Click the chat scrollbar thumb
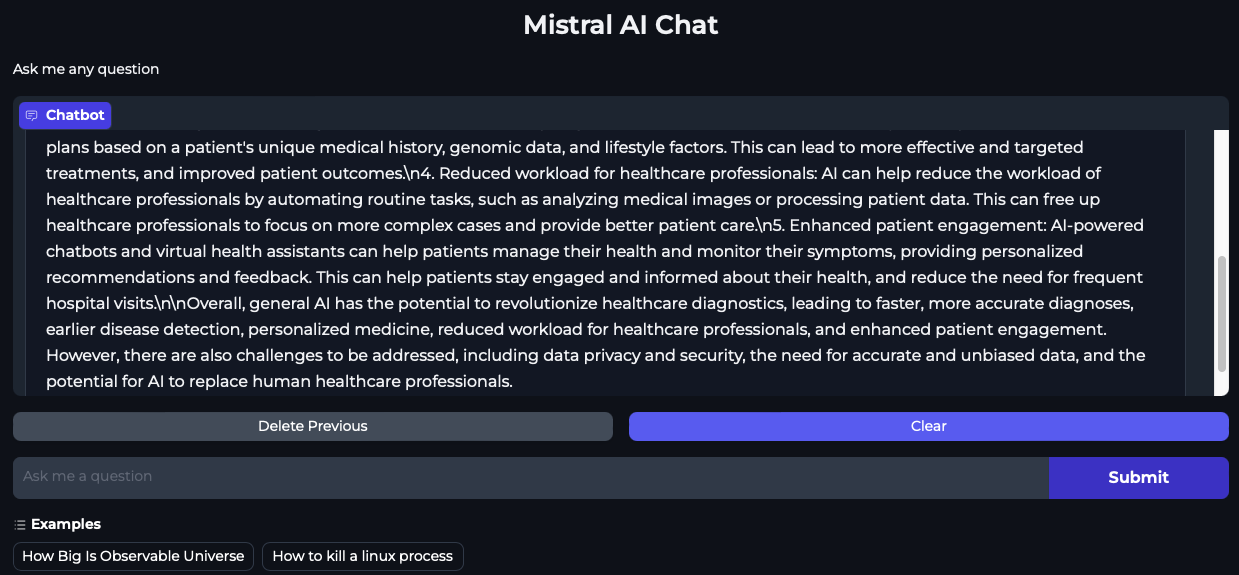1239x575 pixels. 1221,313
